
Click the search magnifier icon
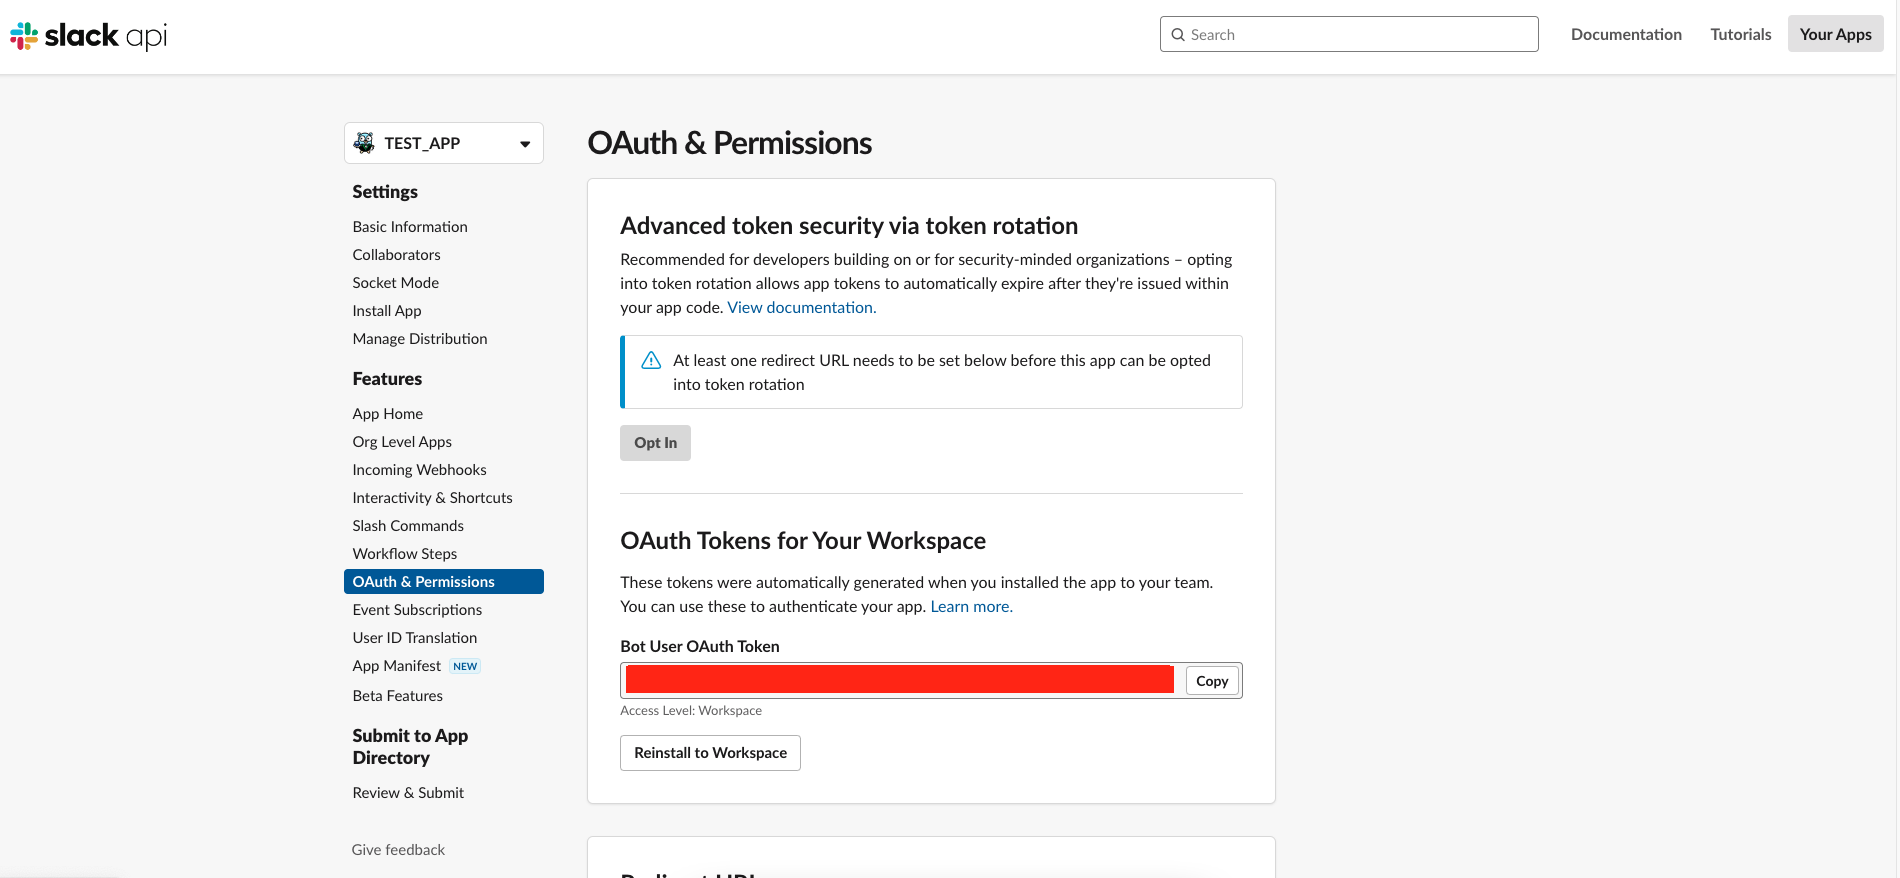[x=1178, y=35]
